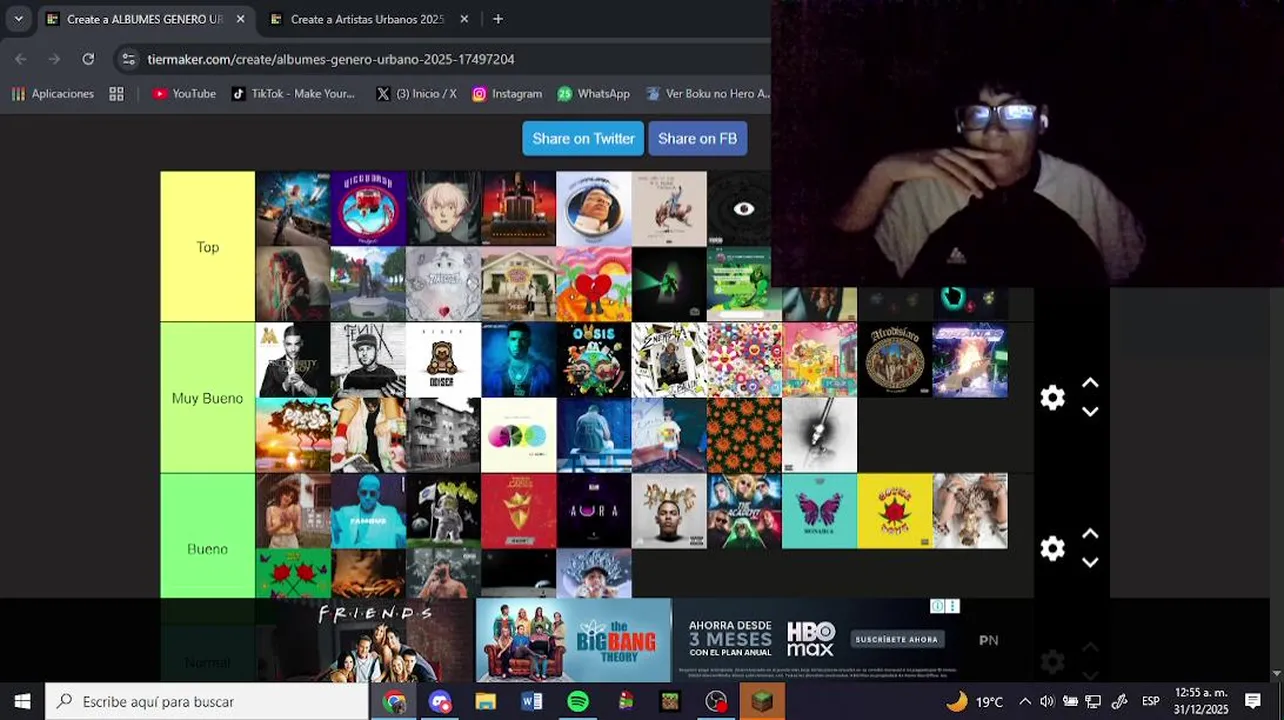This screenshot has height=720, width=1284.
Task: Open settings gear for Bueno row
Action: tap(1052, 548)
